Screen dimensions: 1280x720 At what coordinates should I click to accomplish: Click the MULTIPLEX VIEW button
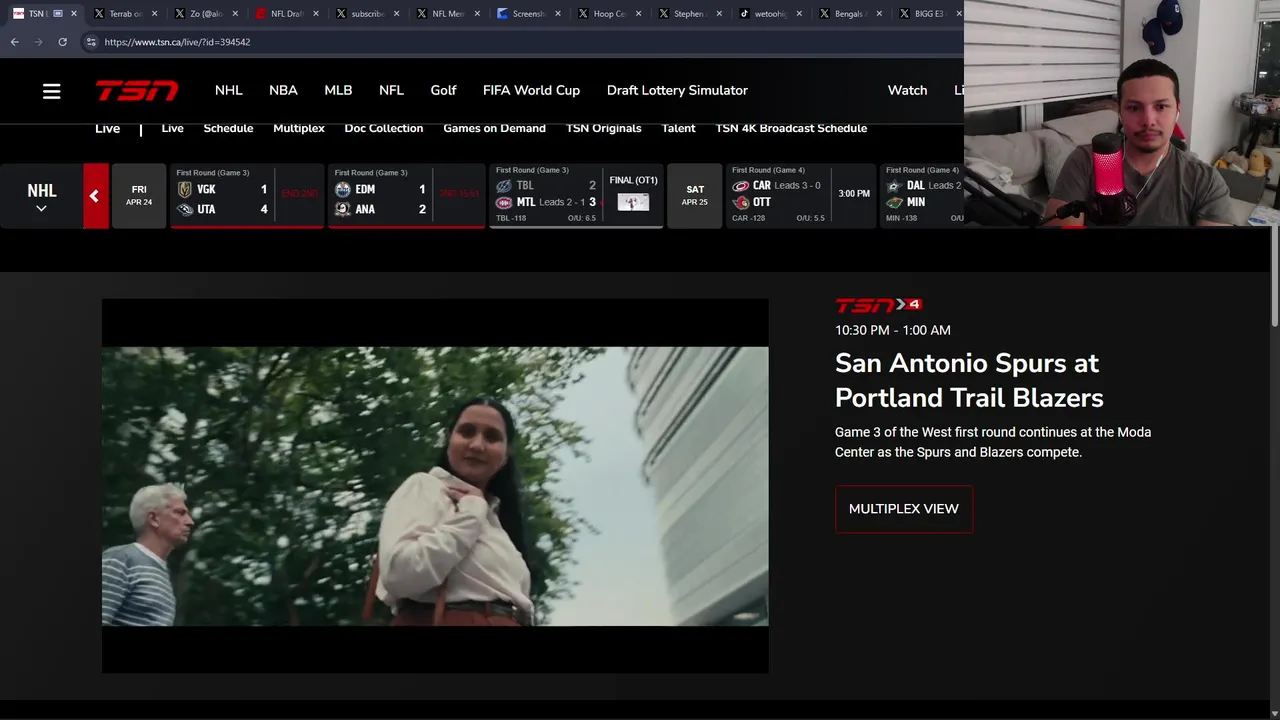click(x=904, y=509)
